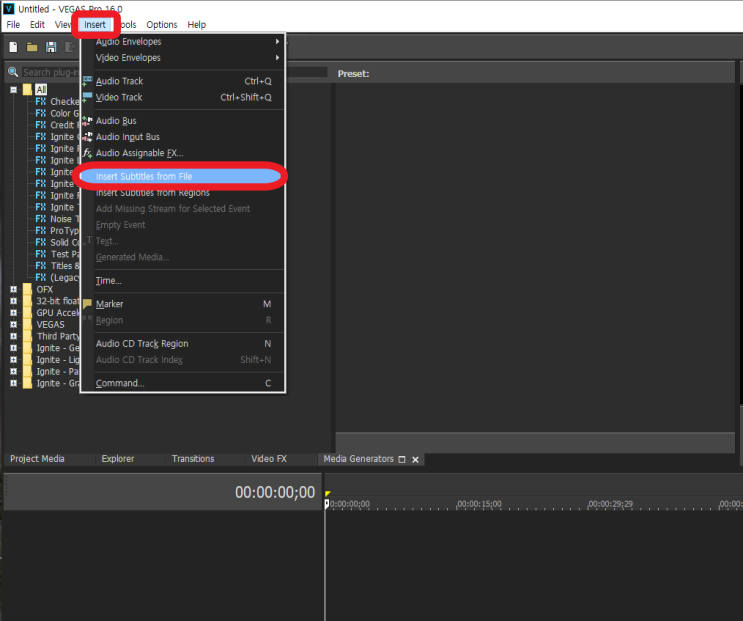Click ruler at 00:00:15;00

click(479, 504)
